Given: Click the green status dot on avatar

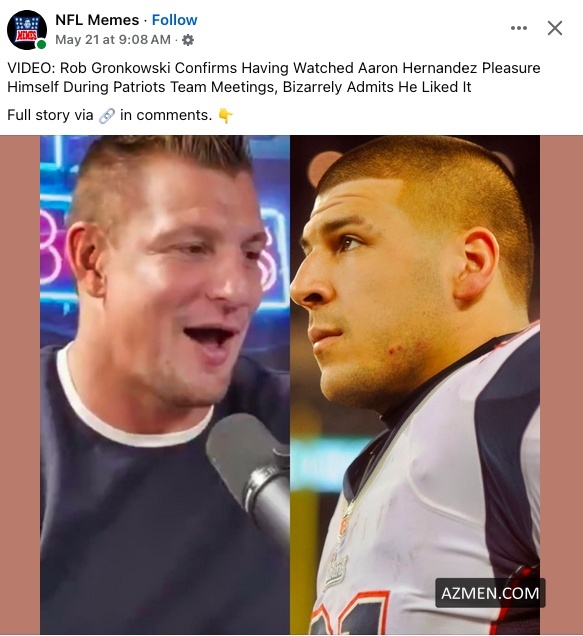Looking at the screenshot, I should 41,44.
